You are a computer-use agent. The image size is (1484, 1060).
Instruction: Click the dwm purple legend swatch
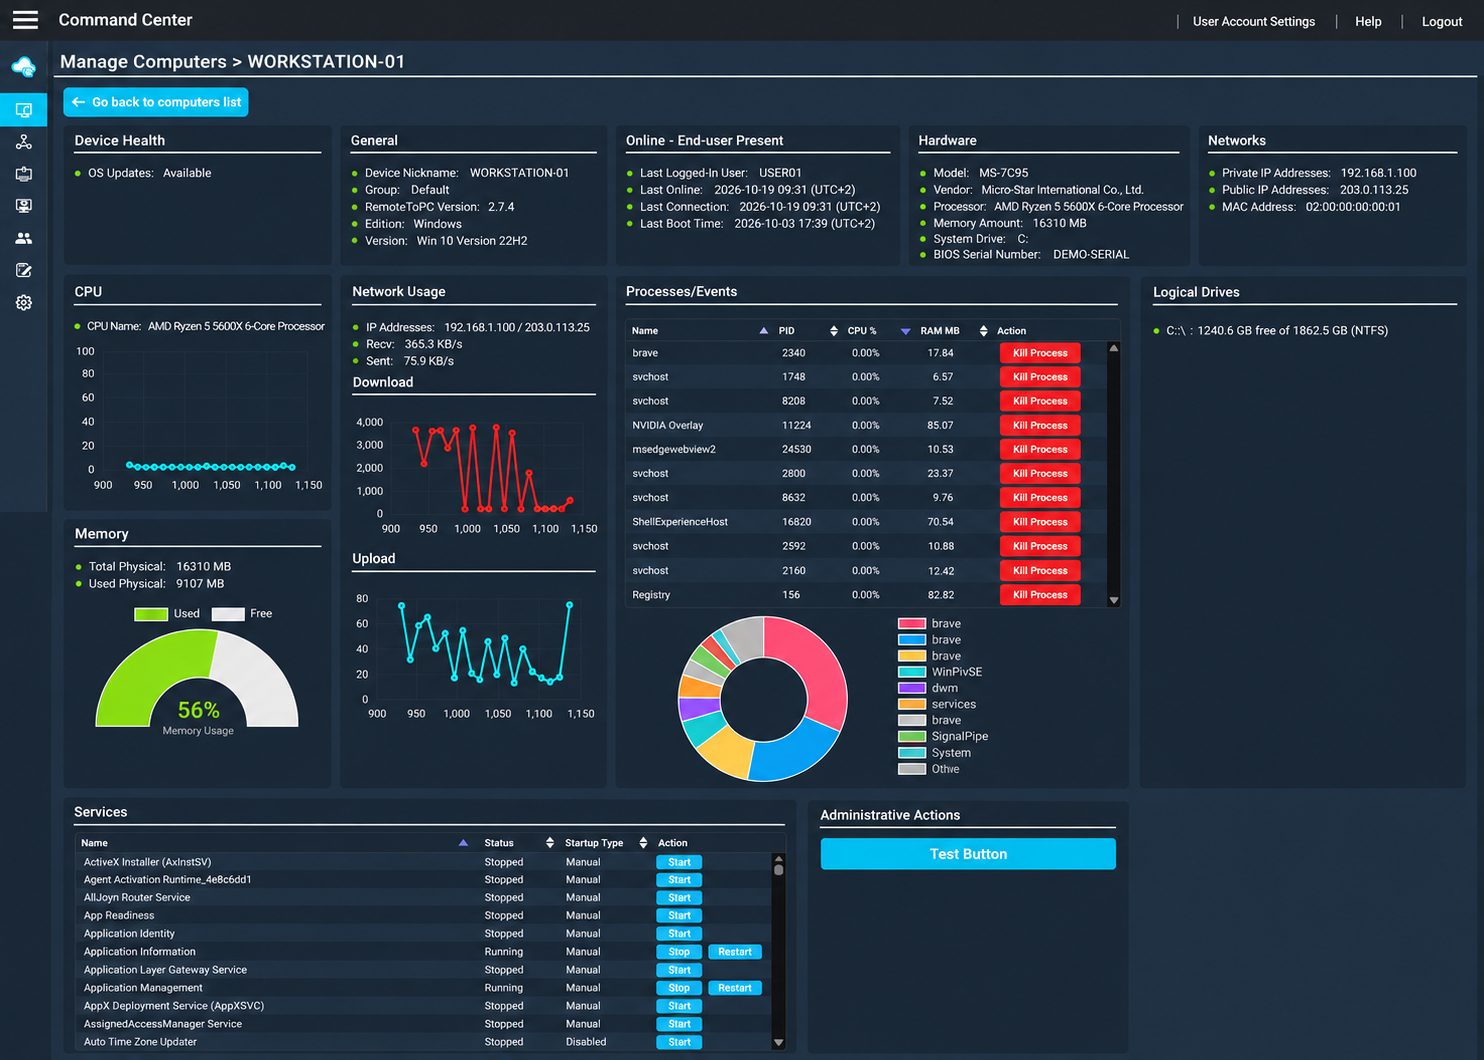click(x=912, y=688)
